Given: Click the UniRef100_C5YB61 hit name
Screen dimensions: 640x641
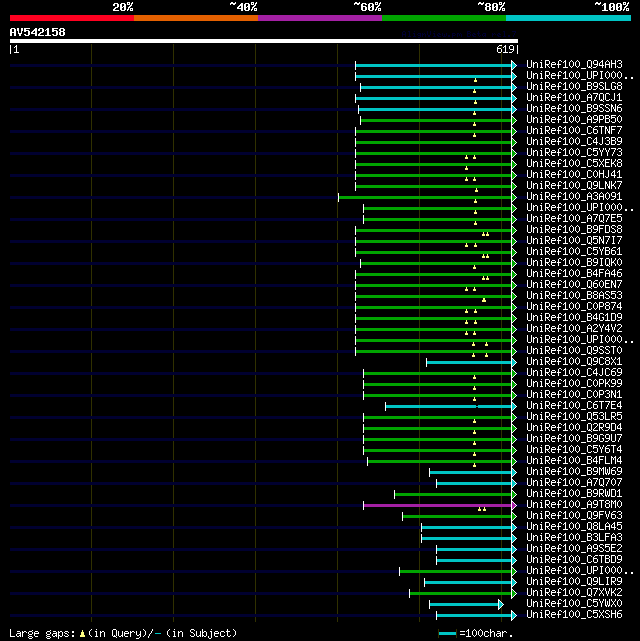Looking at the screenshot, I should coord(574,252).
